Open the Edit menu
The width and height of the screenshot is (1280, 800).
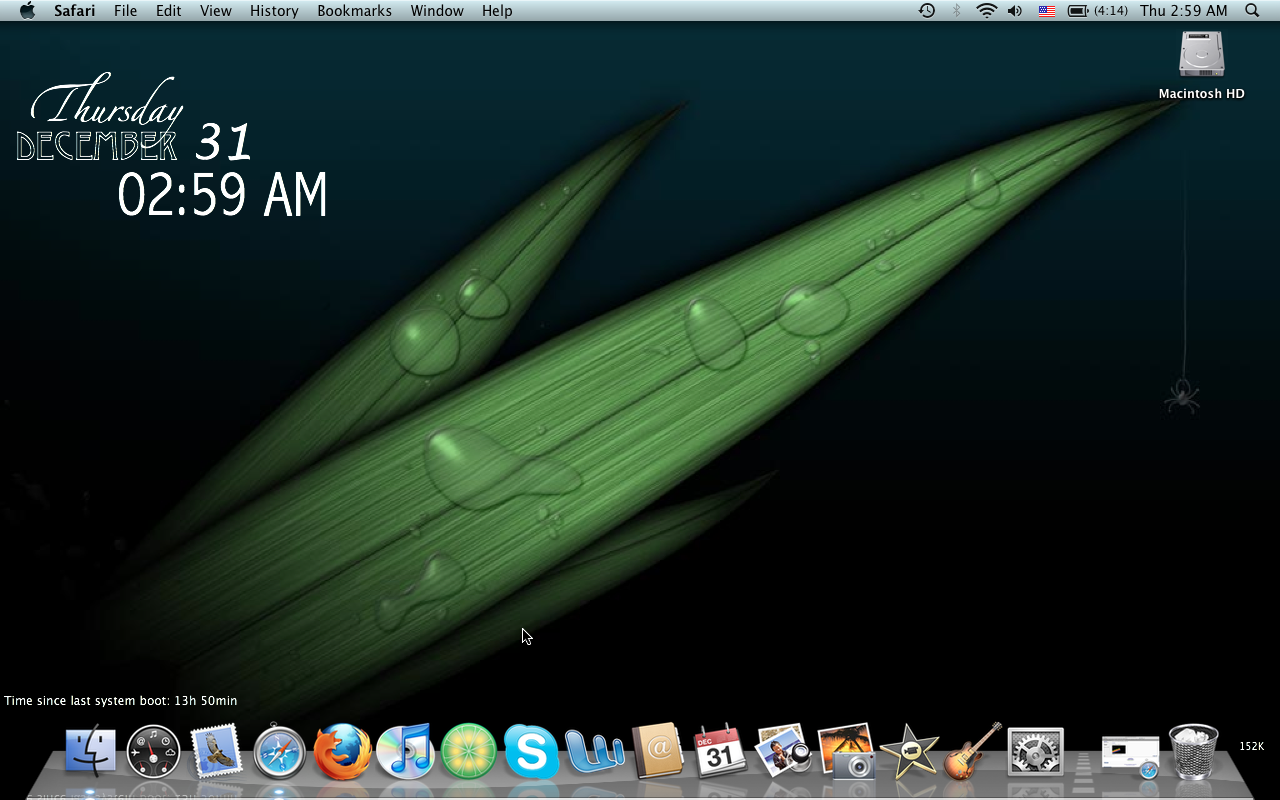168,11
